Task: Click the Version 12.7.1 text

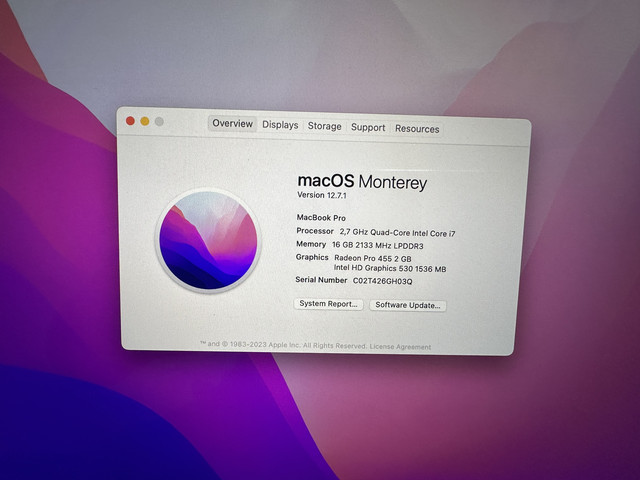Action: click(322, 195)
